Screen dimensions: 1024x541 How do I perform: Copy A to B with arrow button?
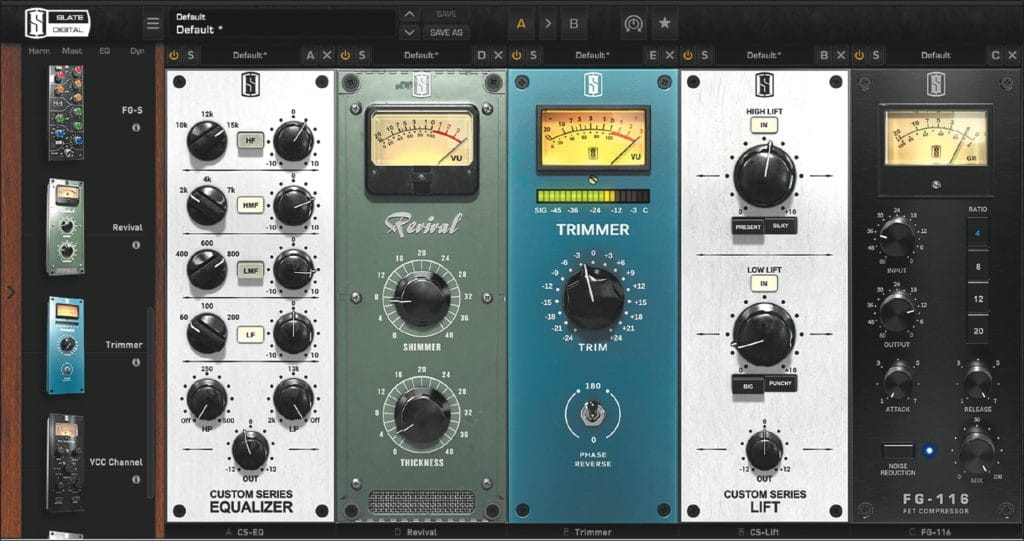[547, 24]
